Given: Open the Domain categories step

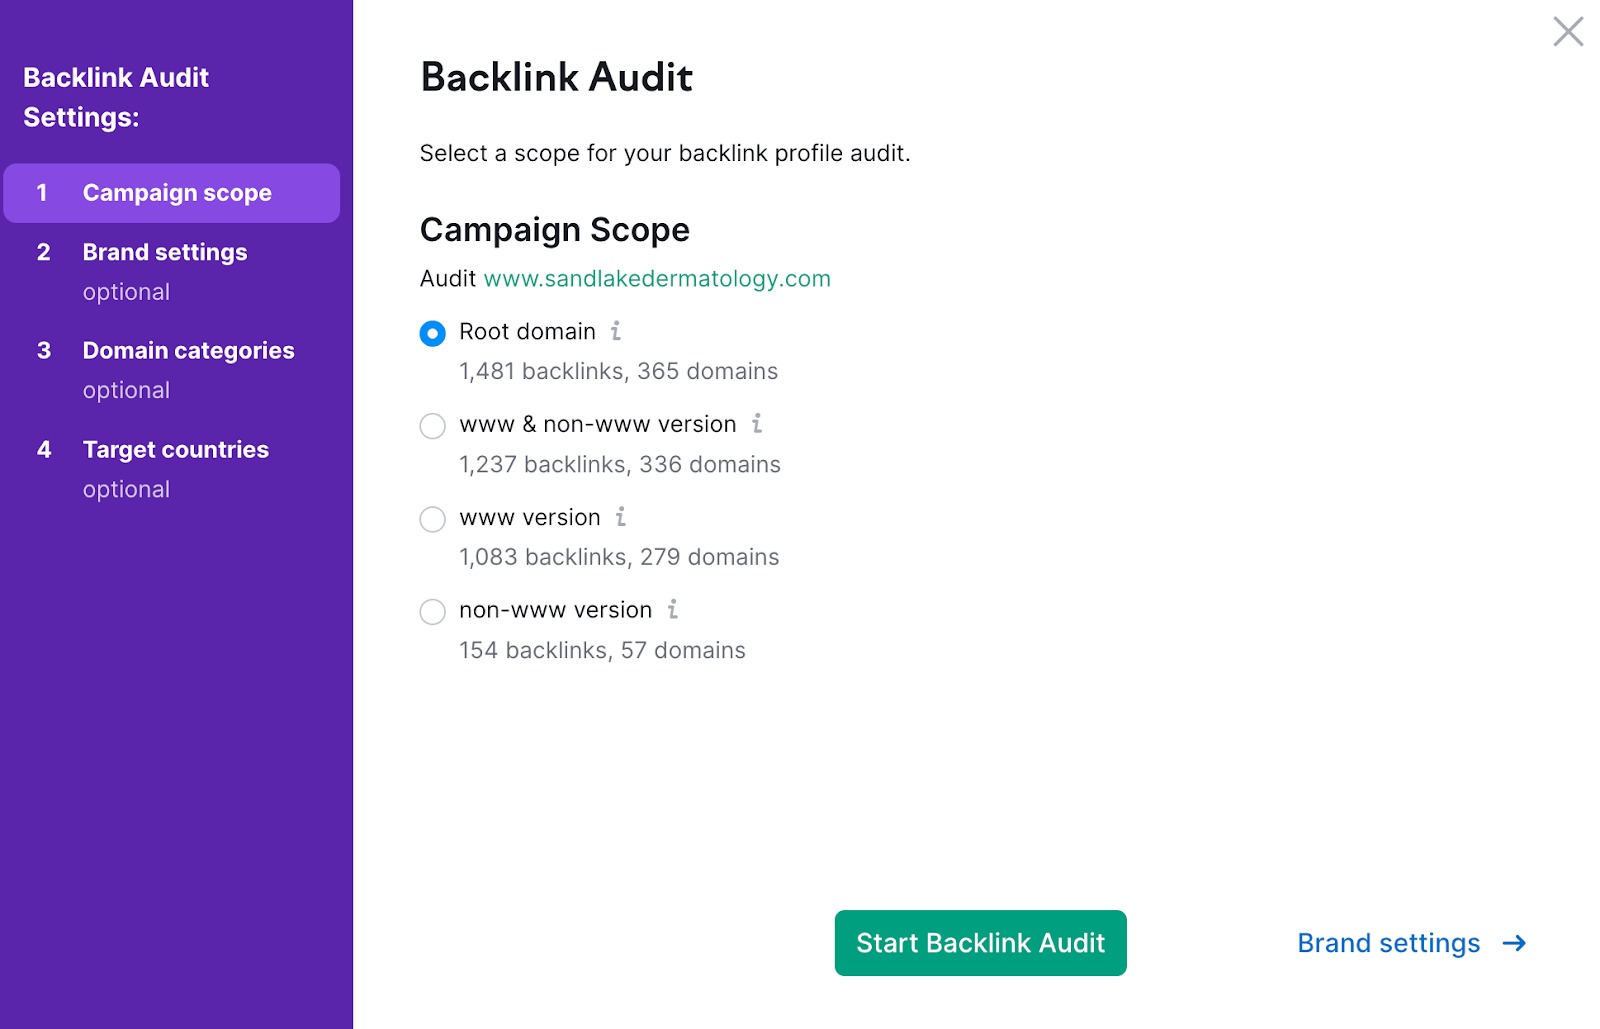Looking at the screenshot, I should tap(188, 350).
